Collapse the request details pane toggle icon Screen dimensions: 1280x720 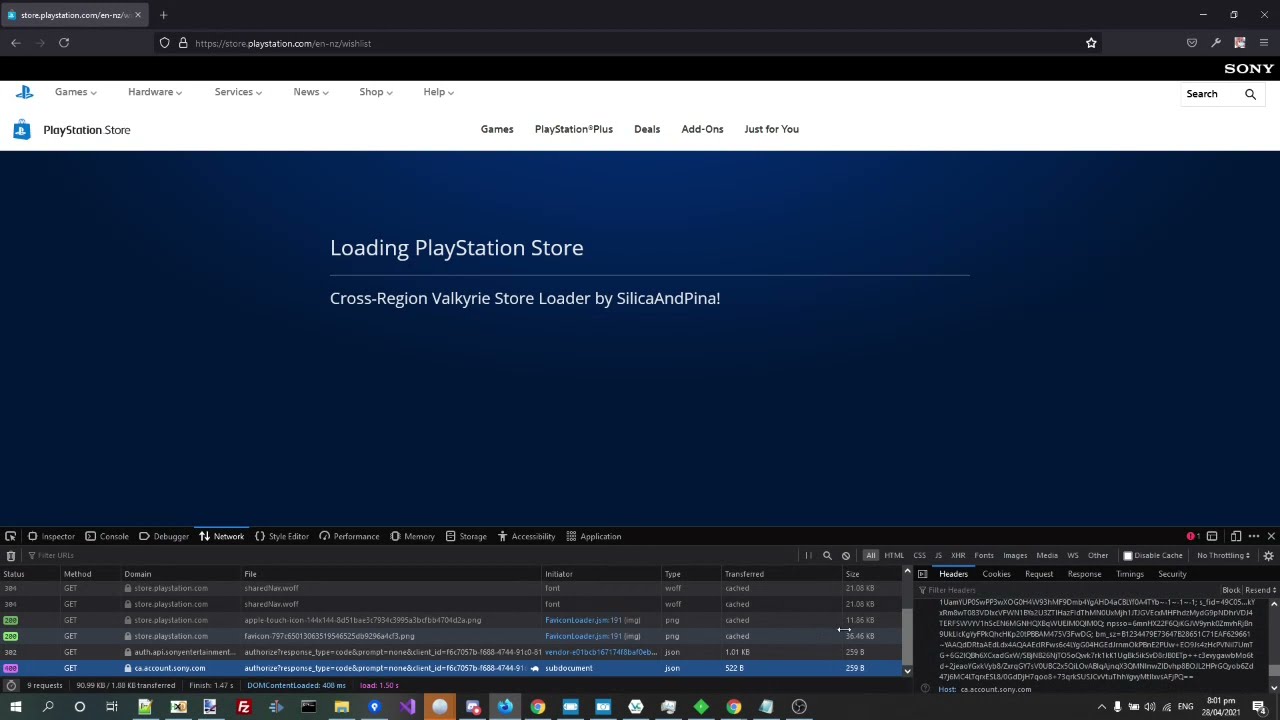click(x=922, y=574)
